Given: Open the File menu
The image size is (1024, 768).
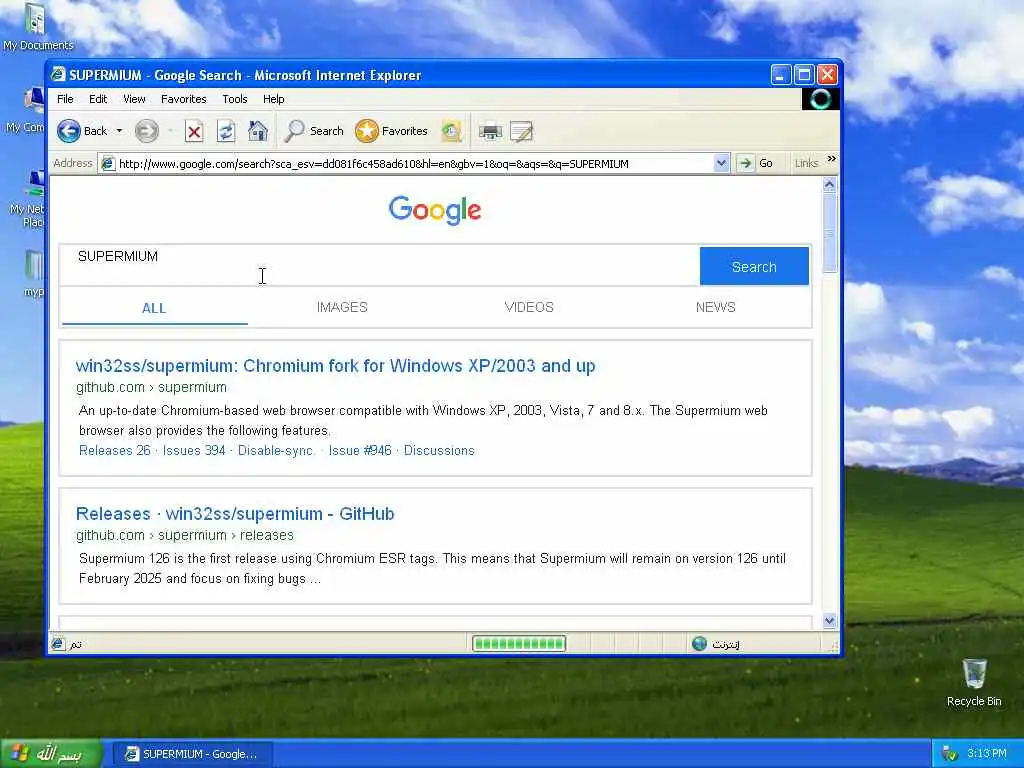Looking at the screenshot, I should 65,99.
